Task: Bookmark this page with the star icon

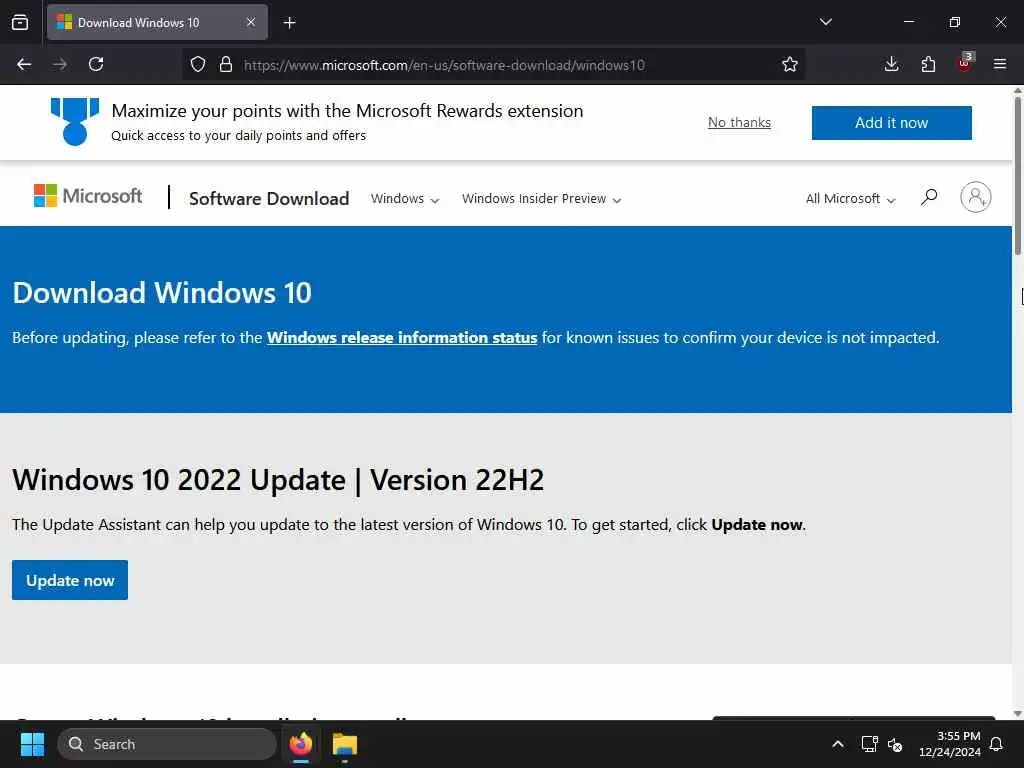Action: (x=790, y=64)
